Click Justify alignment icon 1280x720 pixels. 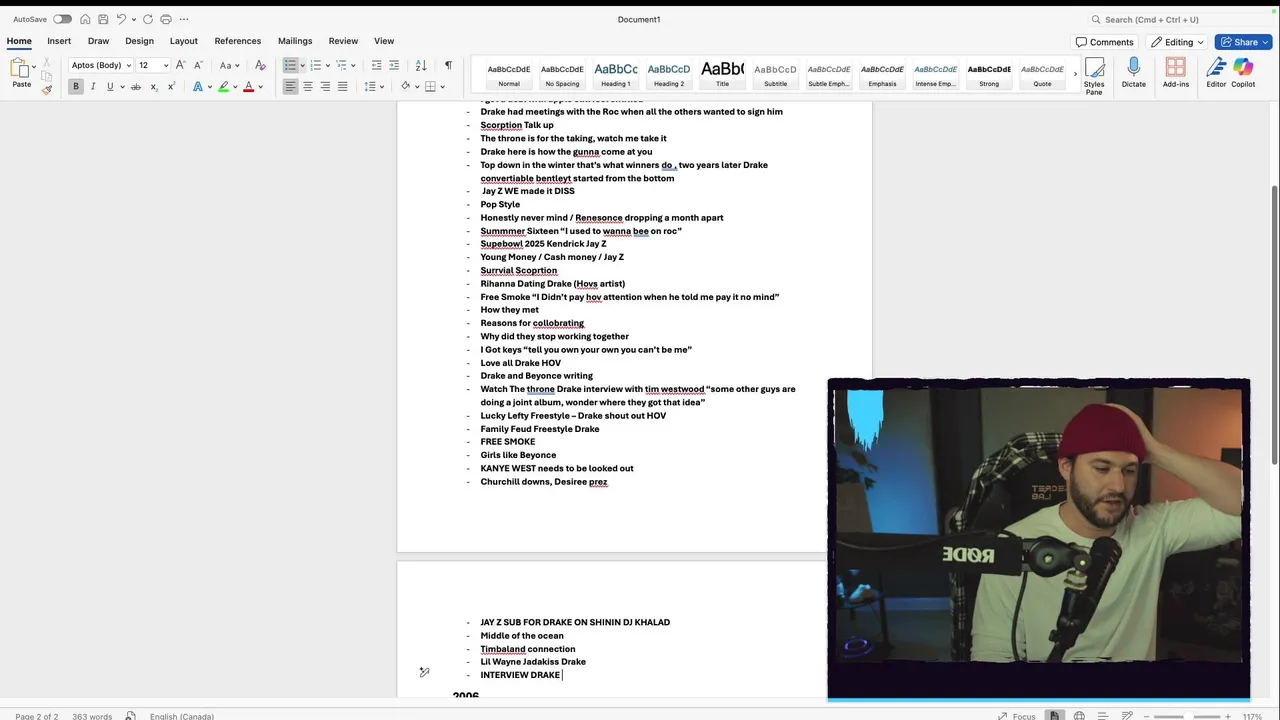point(342,87)
